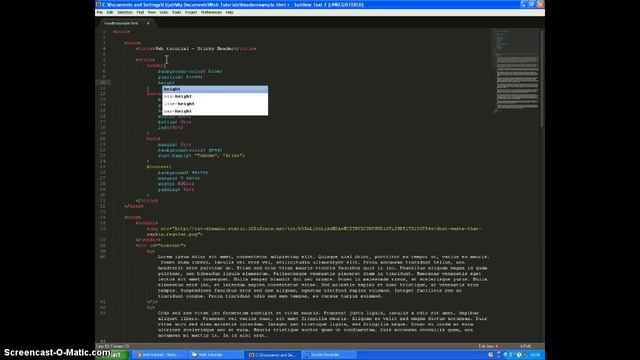Image resolution: width=640 pixels, height=360 pixels.
Task: Choose 'height' autocomplete suggestion
Action: coord(215,89)
